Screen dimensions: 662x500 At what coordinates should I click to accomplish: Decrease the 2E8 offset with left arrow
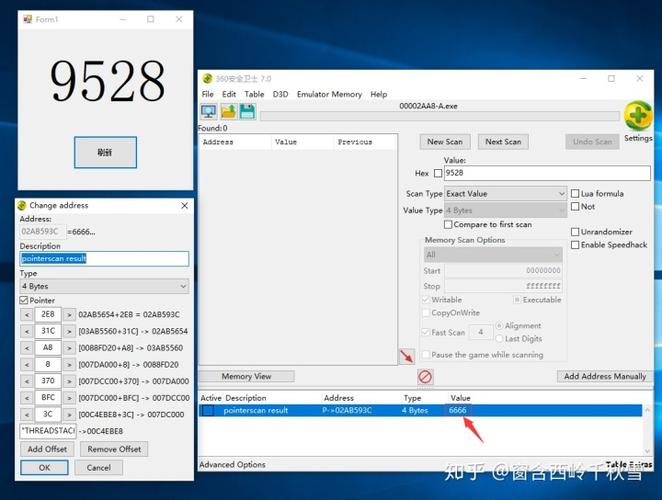pyautogui.click(x=27, y=315)
